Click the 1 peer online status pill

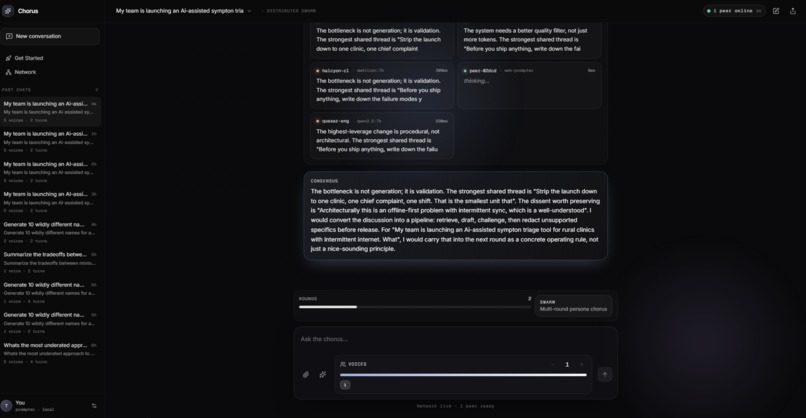pyautogui.click(x=734, y=11)
